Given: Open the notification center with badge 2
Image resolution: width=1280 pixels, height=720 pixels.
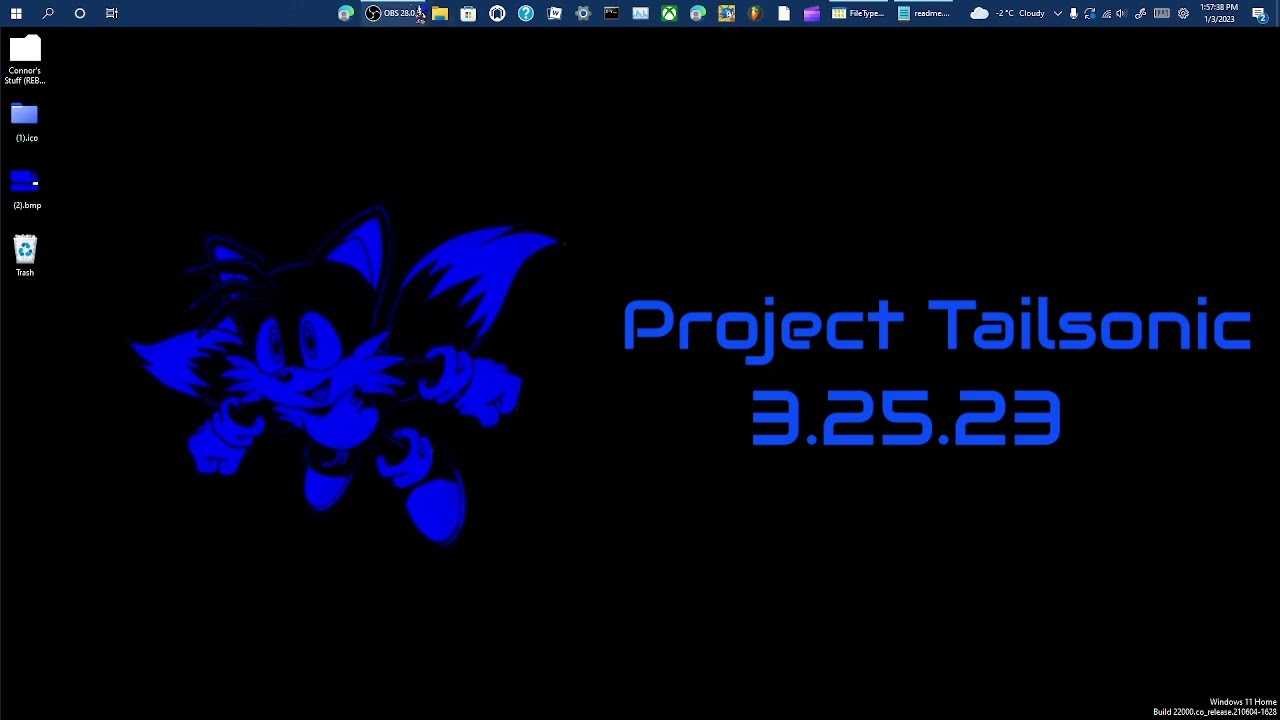Looking at the screenshot, I should [x=1260, y=13].
